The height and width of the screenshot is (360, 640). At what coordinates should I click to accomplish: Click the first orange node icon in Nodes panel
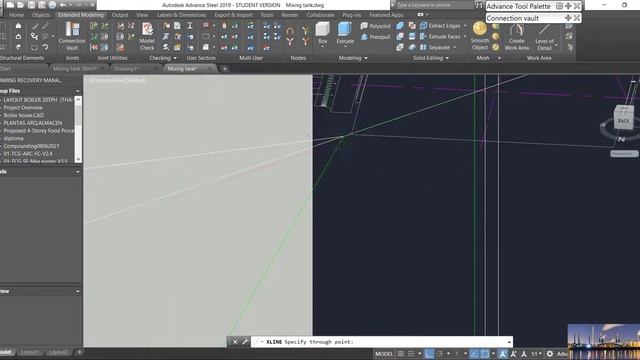(x=290, y=31)
